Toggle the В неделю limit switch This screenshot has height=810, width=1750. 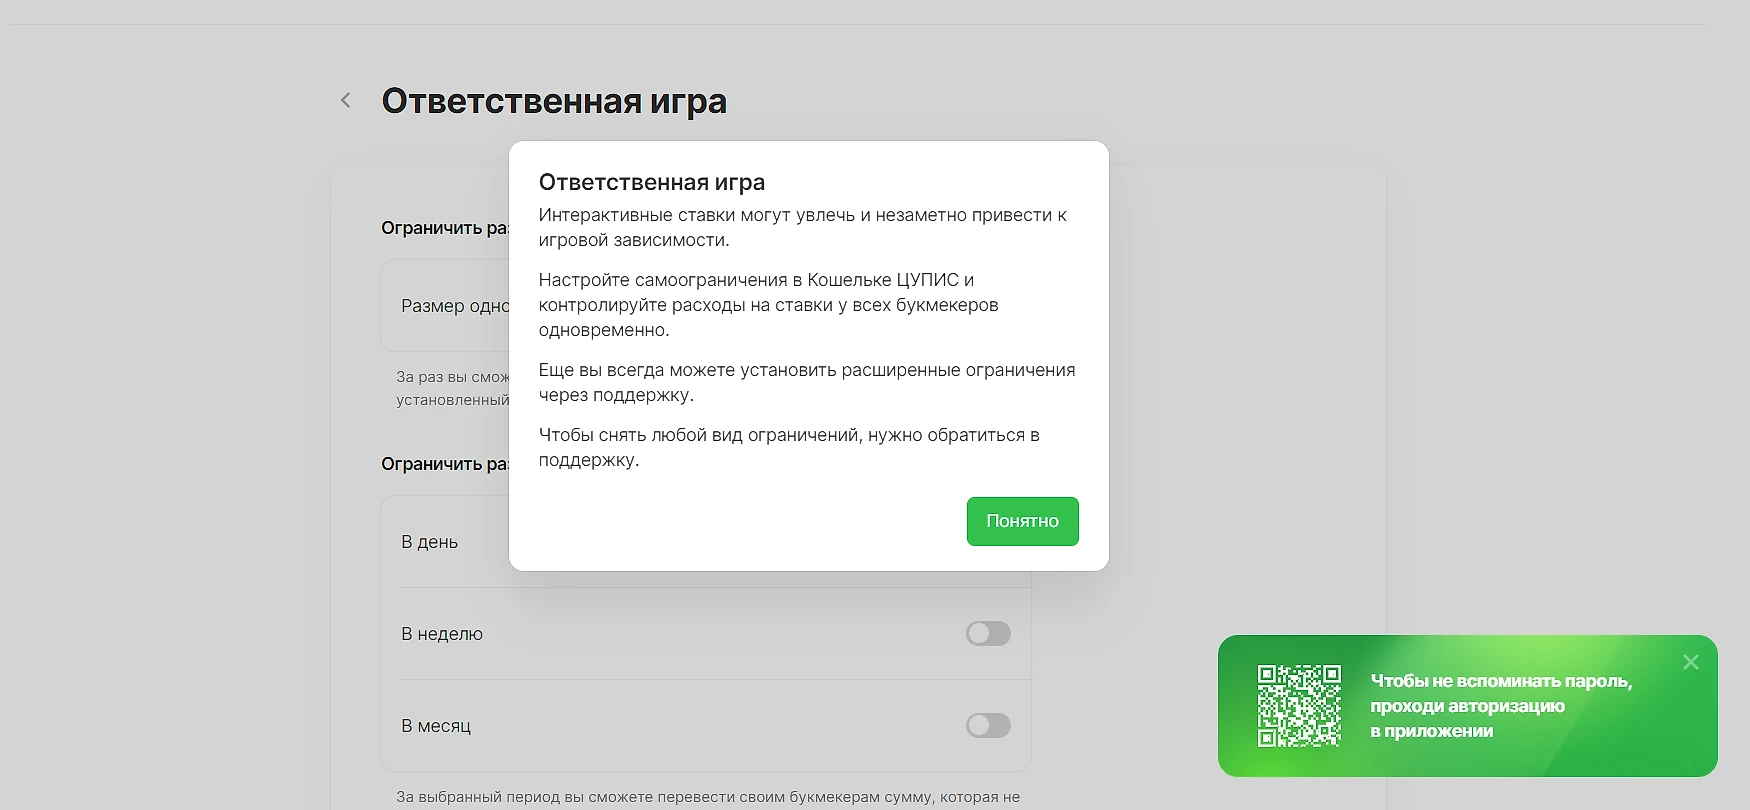coord(988,633)
